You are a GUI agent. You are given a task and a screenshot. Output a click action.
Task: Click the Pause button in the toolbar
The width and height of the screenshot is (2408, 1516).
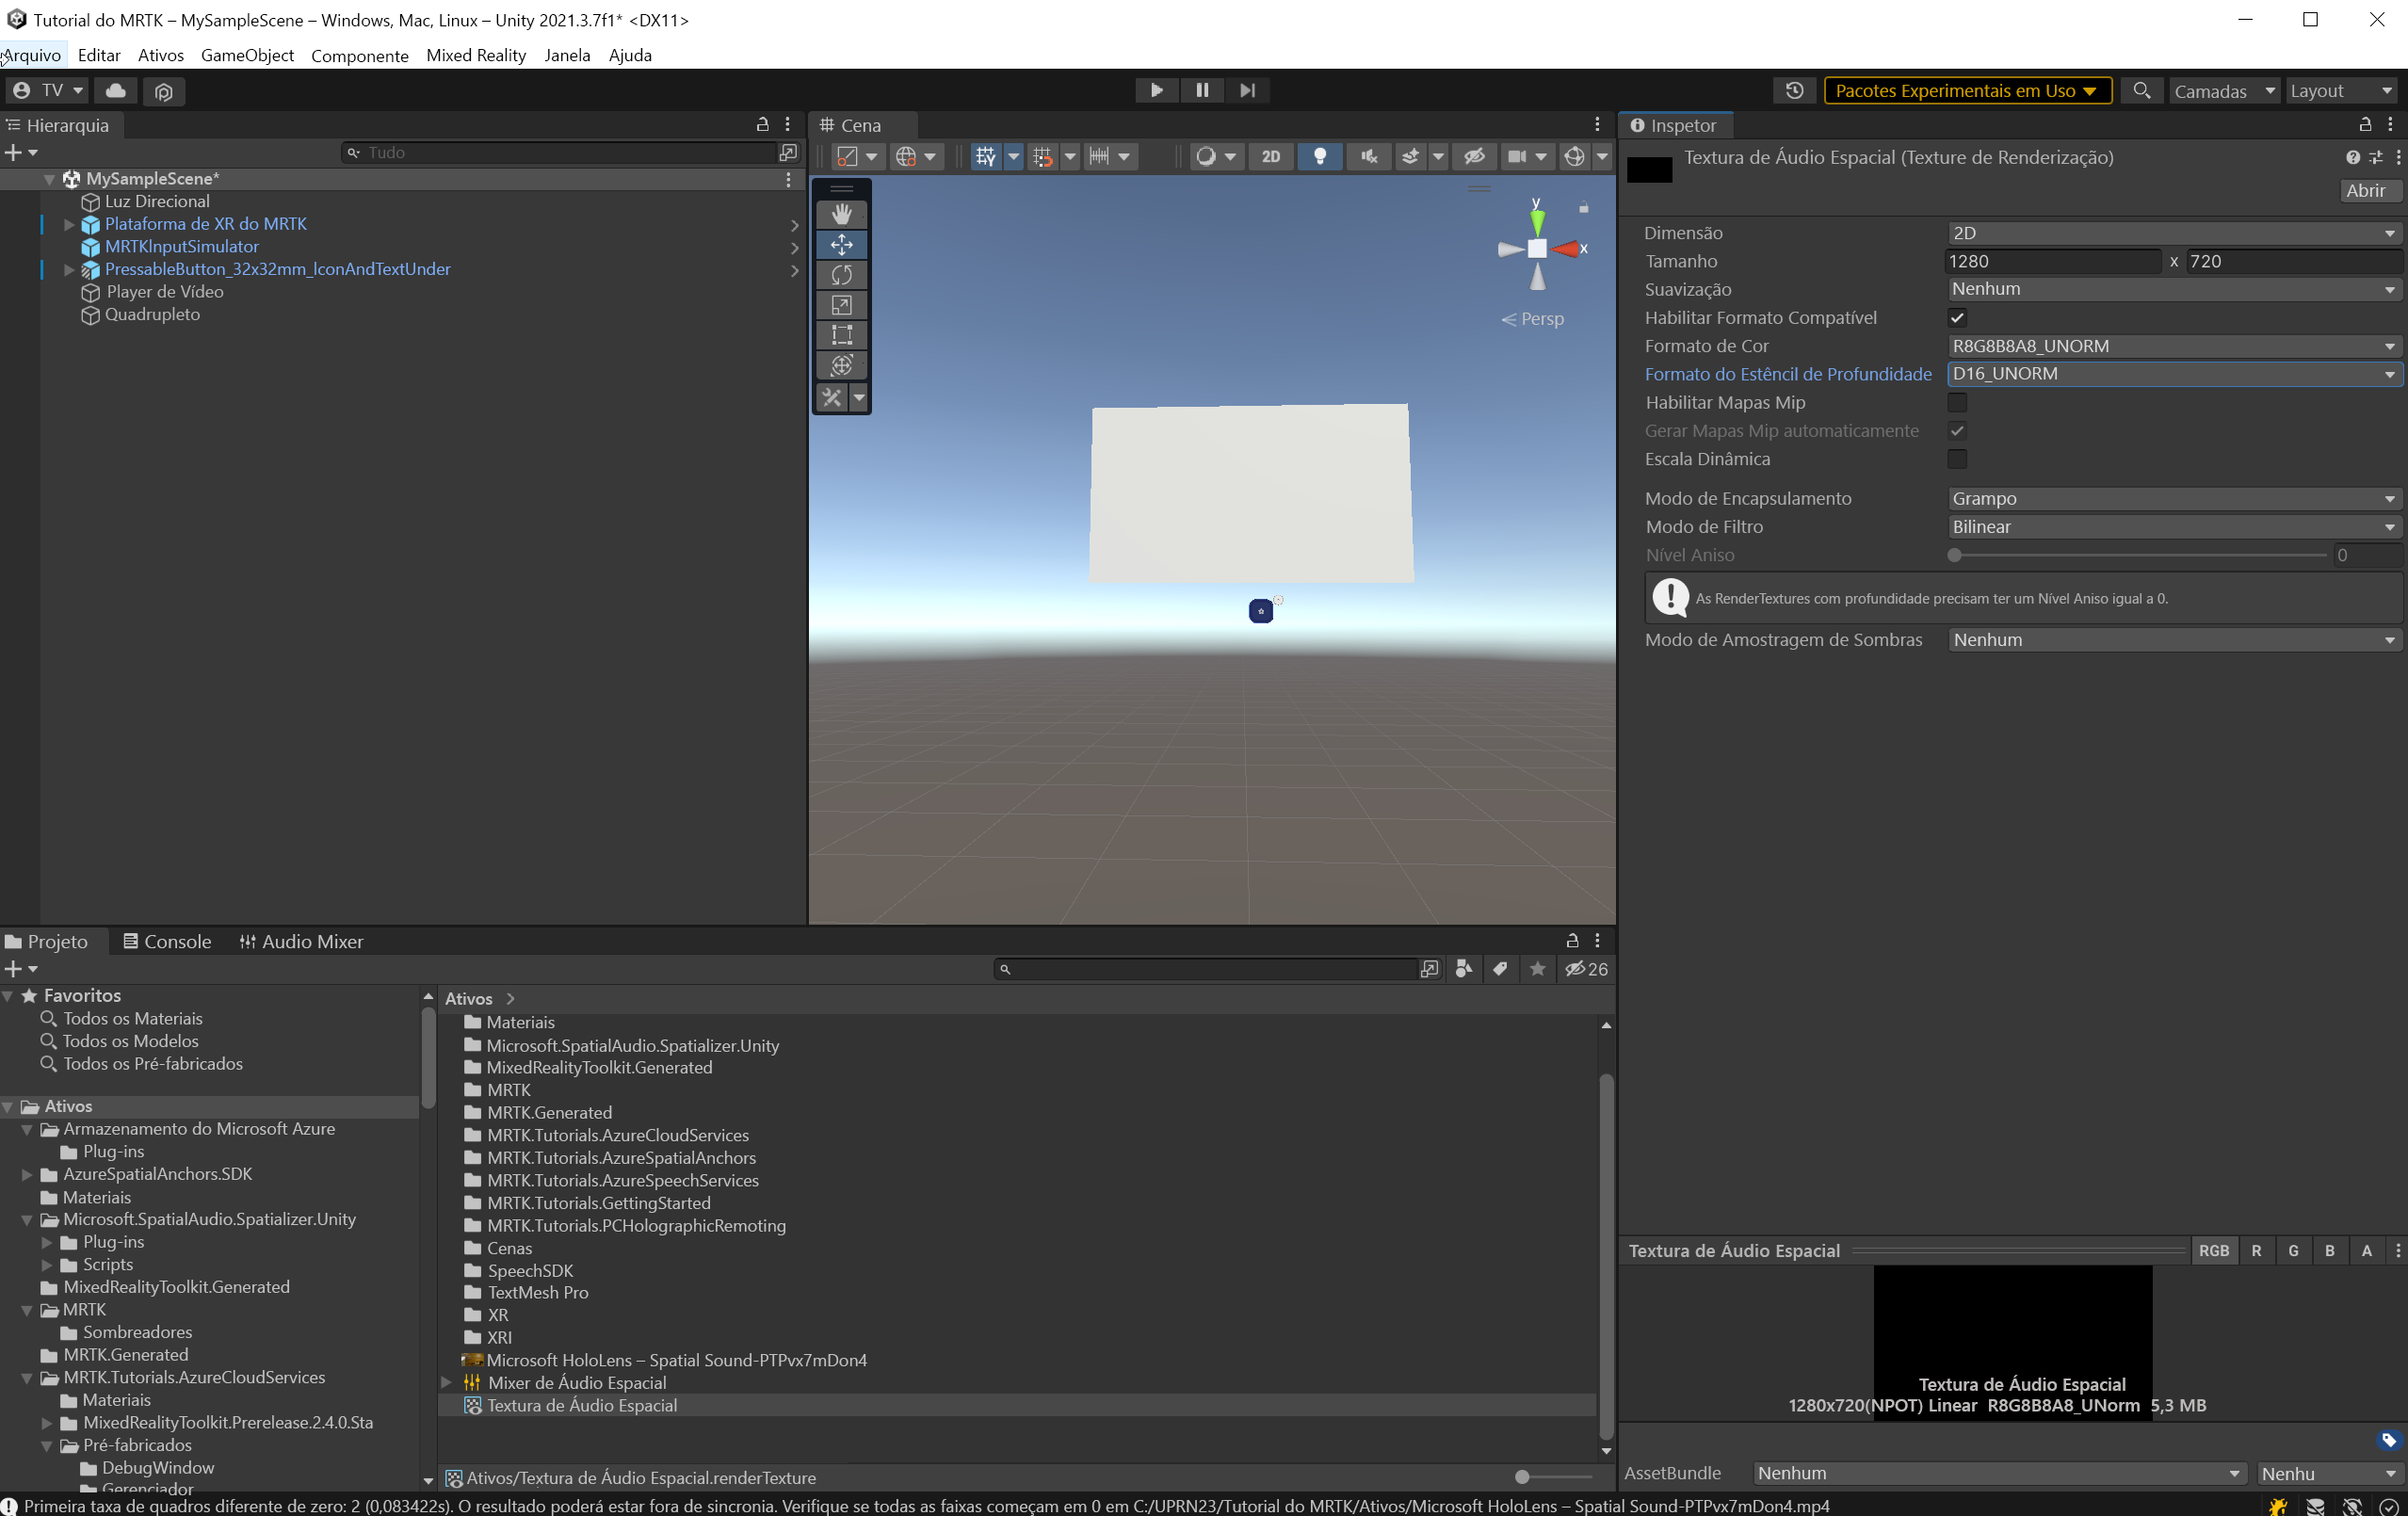(x=1202, y=90)
